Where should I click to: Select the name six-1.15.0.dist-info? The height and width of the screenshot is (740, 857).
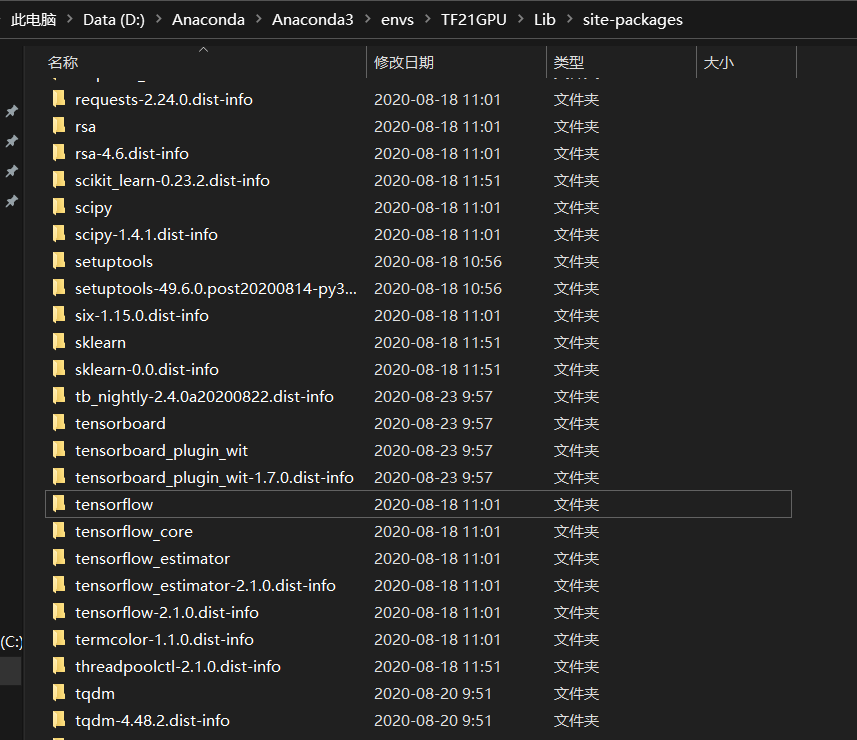click(x=142, y=315)
